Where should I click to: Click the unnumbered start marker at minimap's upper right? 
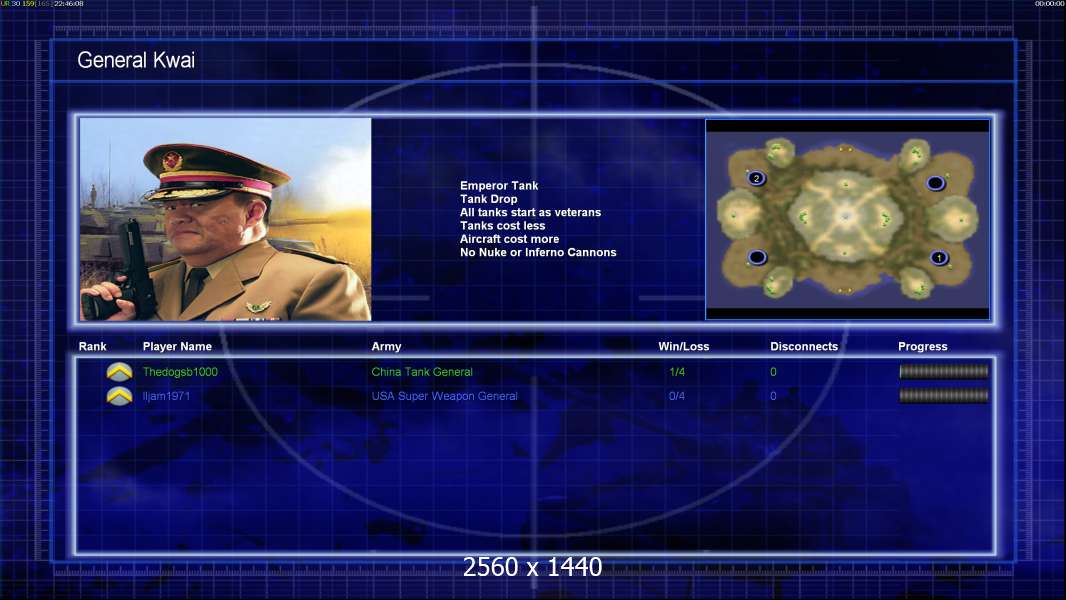935,183
